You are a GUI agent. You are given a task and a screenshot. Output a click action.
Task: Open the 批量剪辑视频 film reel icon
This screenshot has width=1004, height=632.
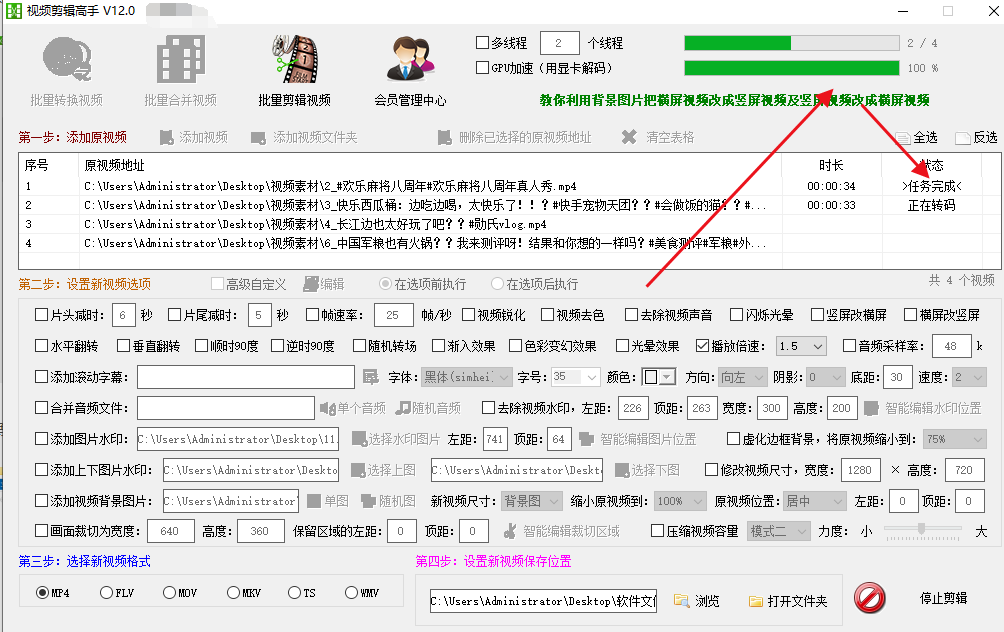(295, 59)
